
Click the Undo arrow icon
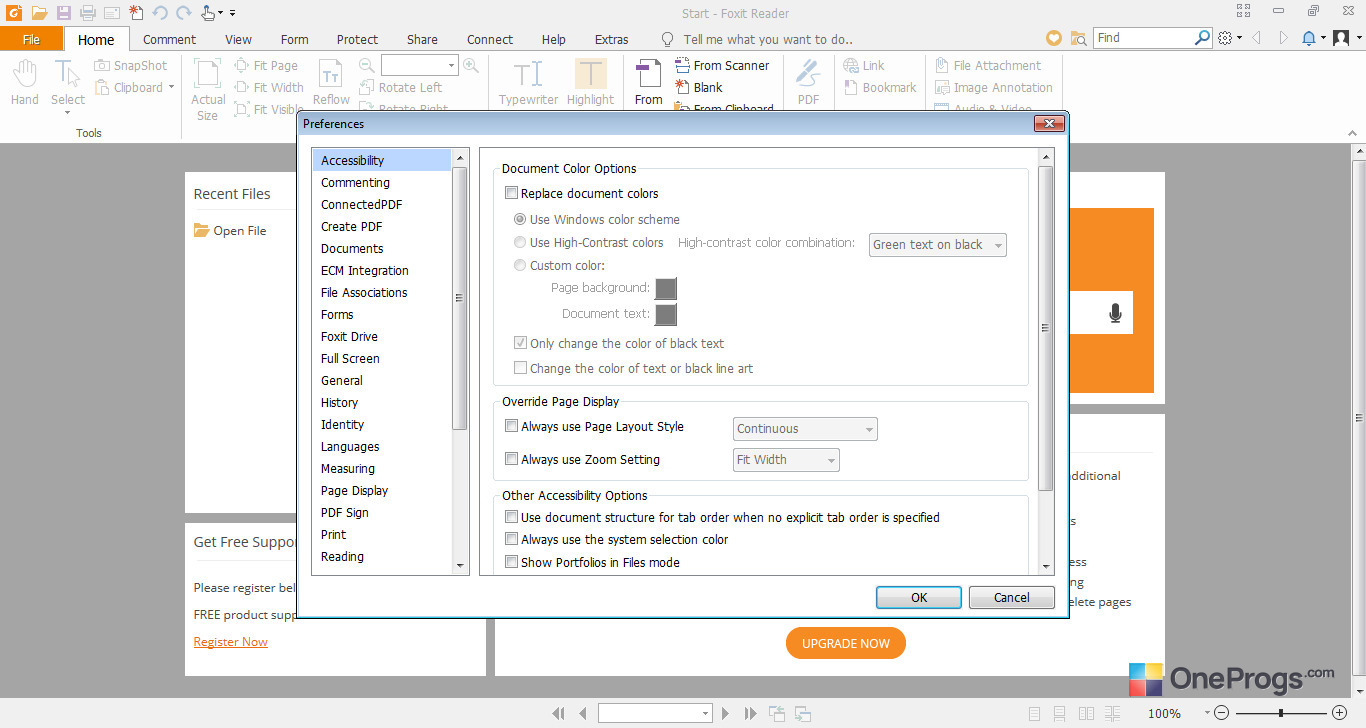[x=160, y=13]
